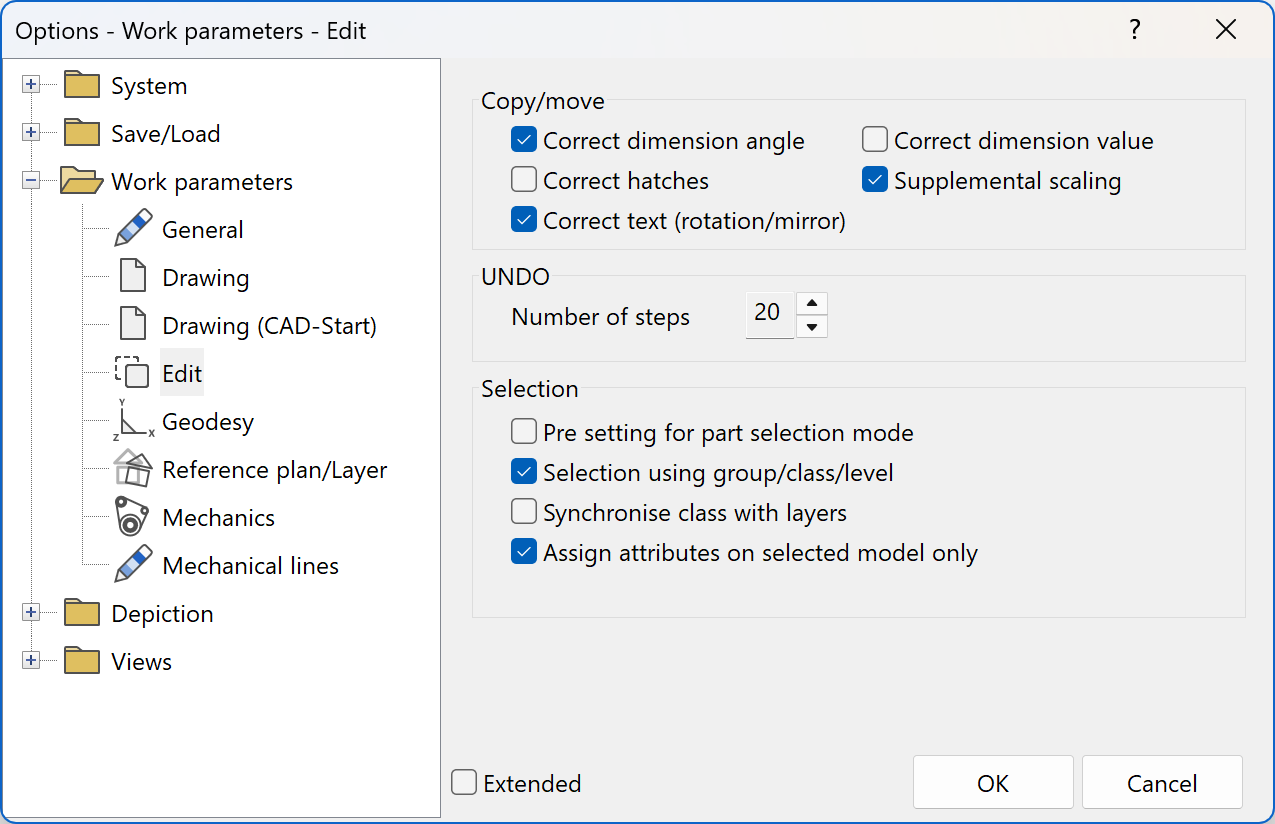Increase Number of steps with up arrow
Viewport: 1275px width, 824px height.
coord(811,302)
